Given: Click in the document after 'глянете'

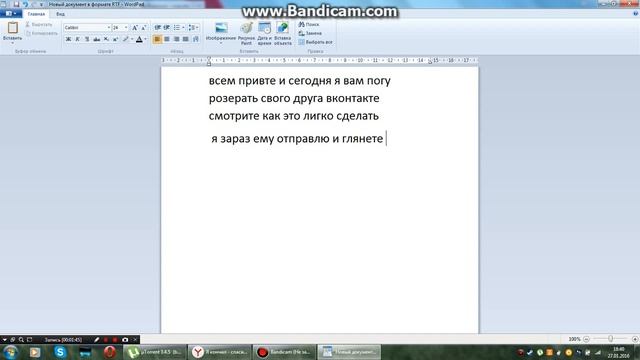Looking at the screenshot, I should tap(386, 139).
